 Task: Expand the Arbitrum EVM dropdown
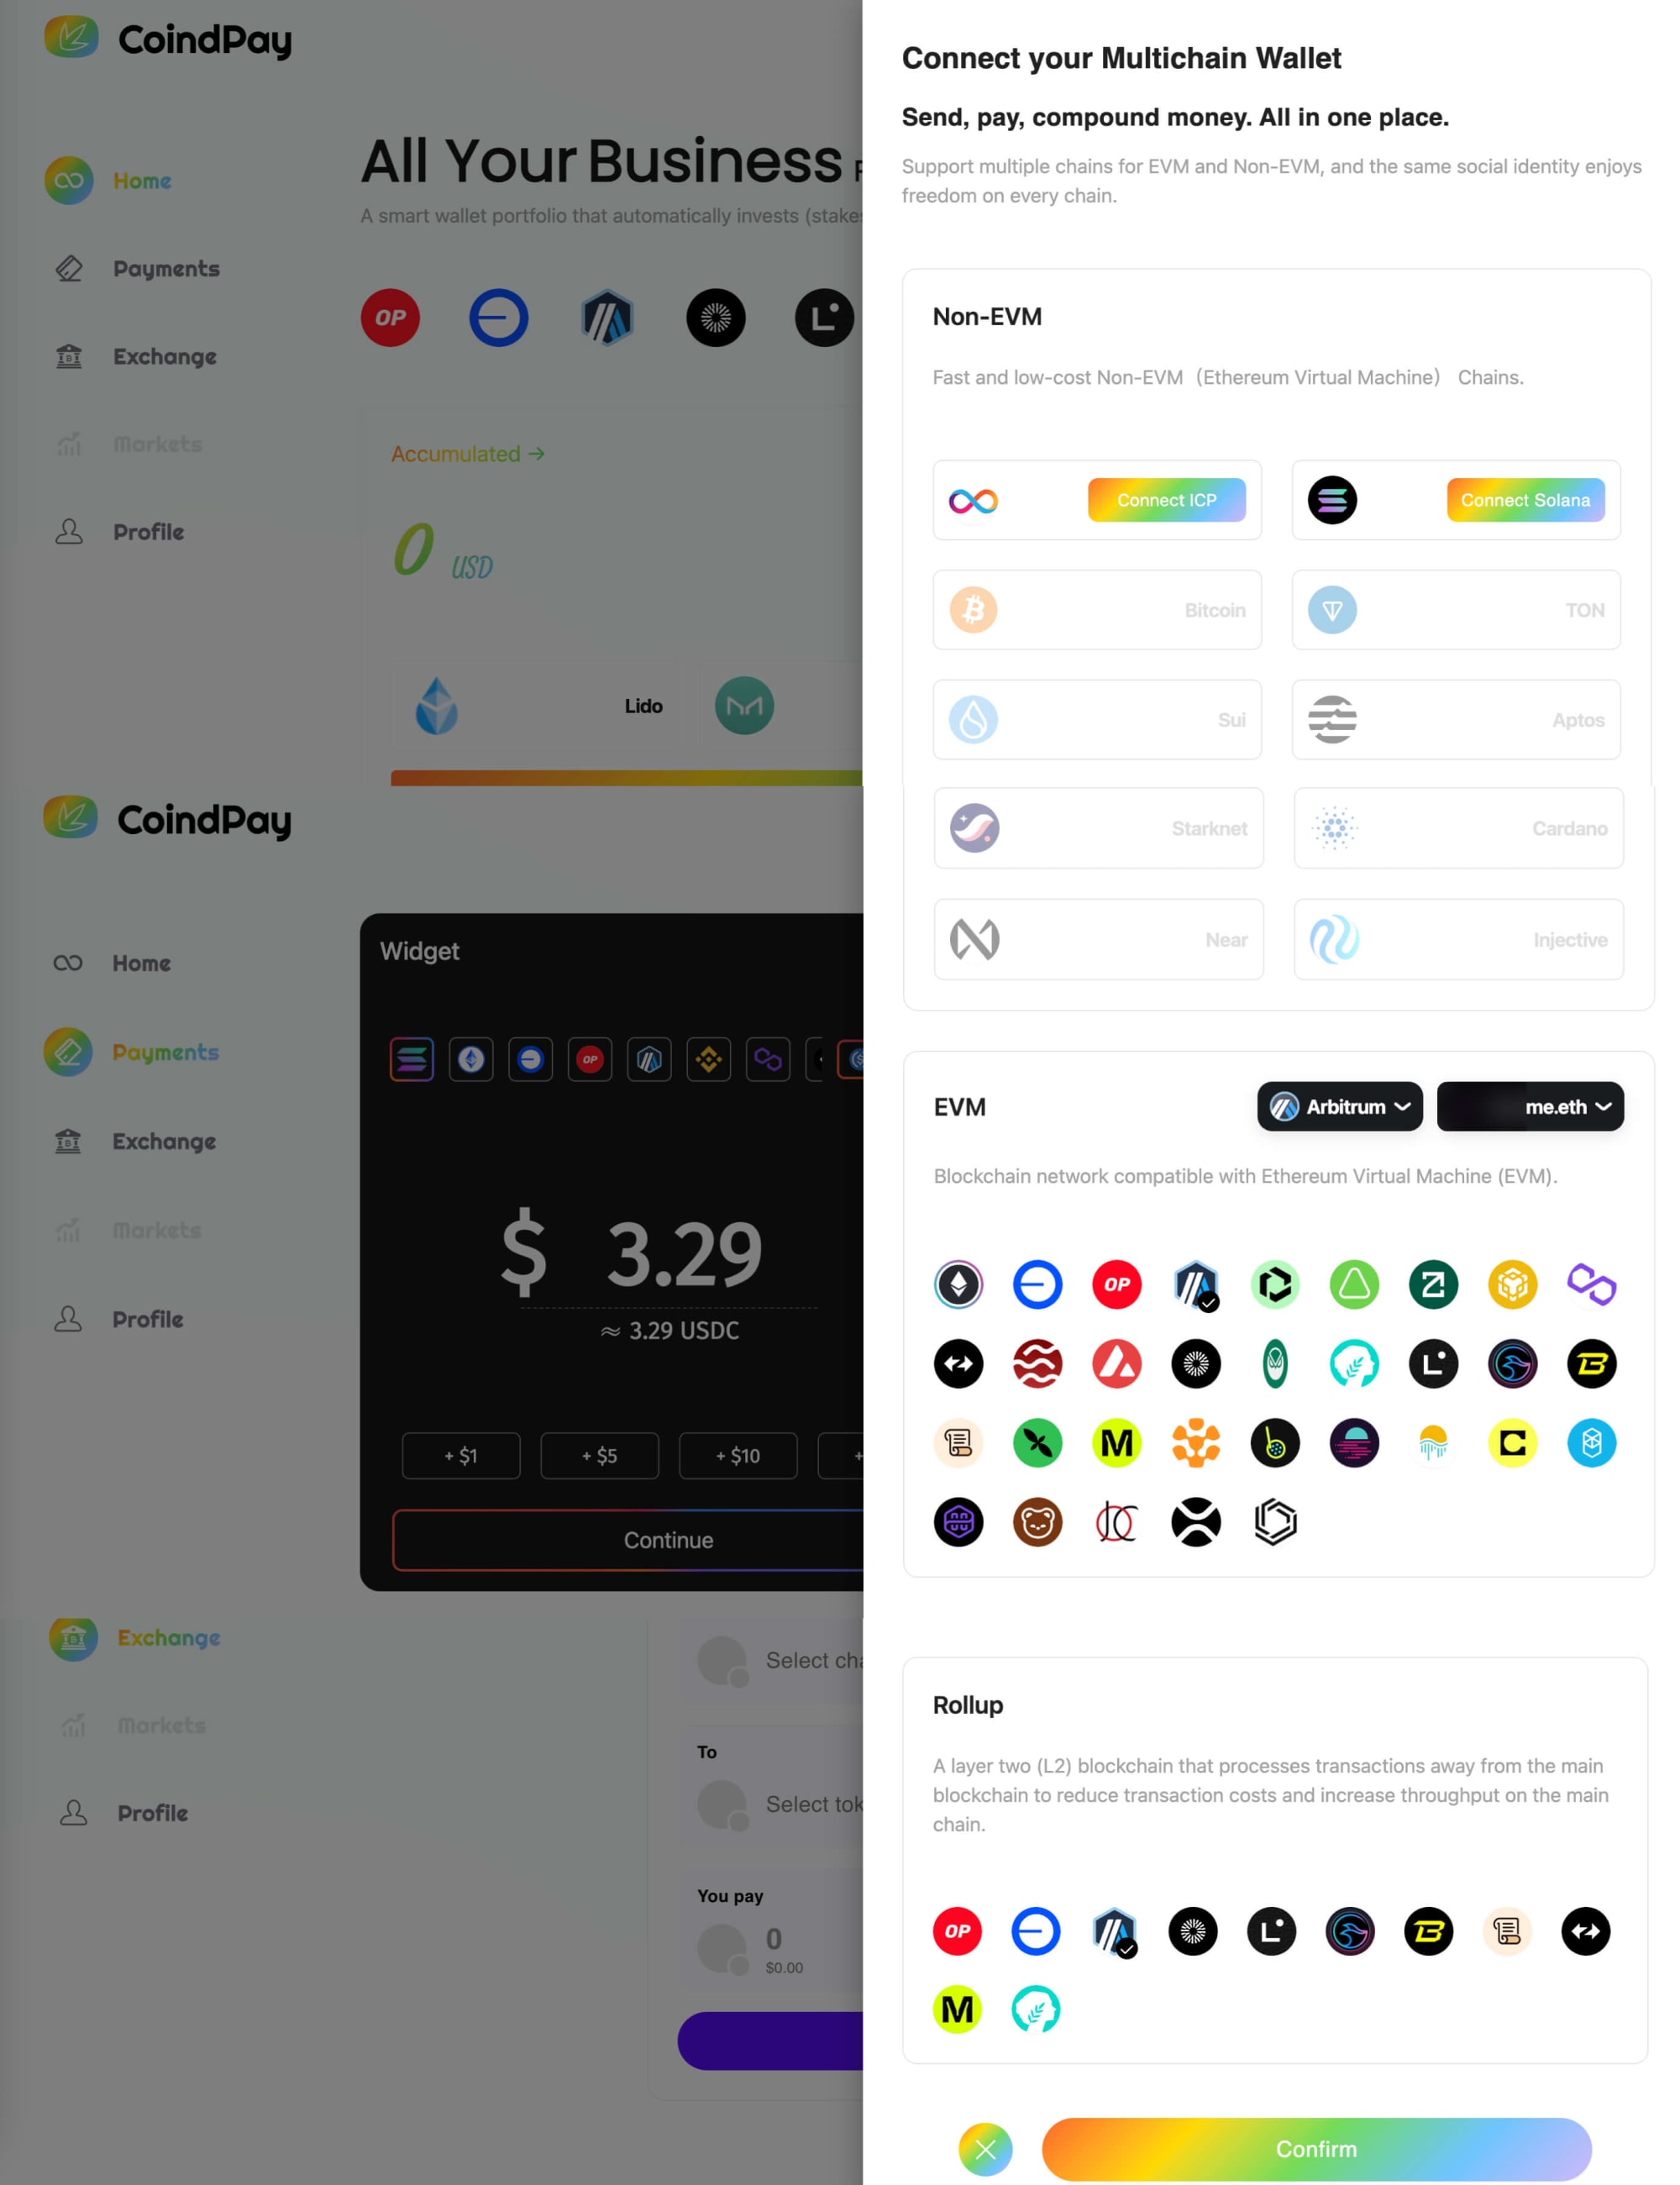(1337, 1106)
